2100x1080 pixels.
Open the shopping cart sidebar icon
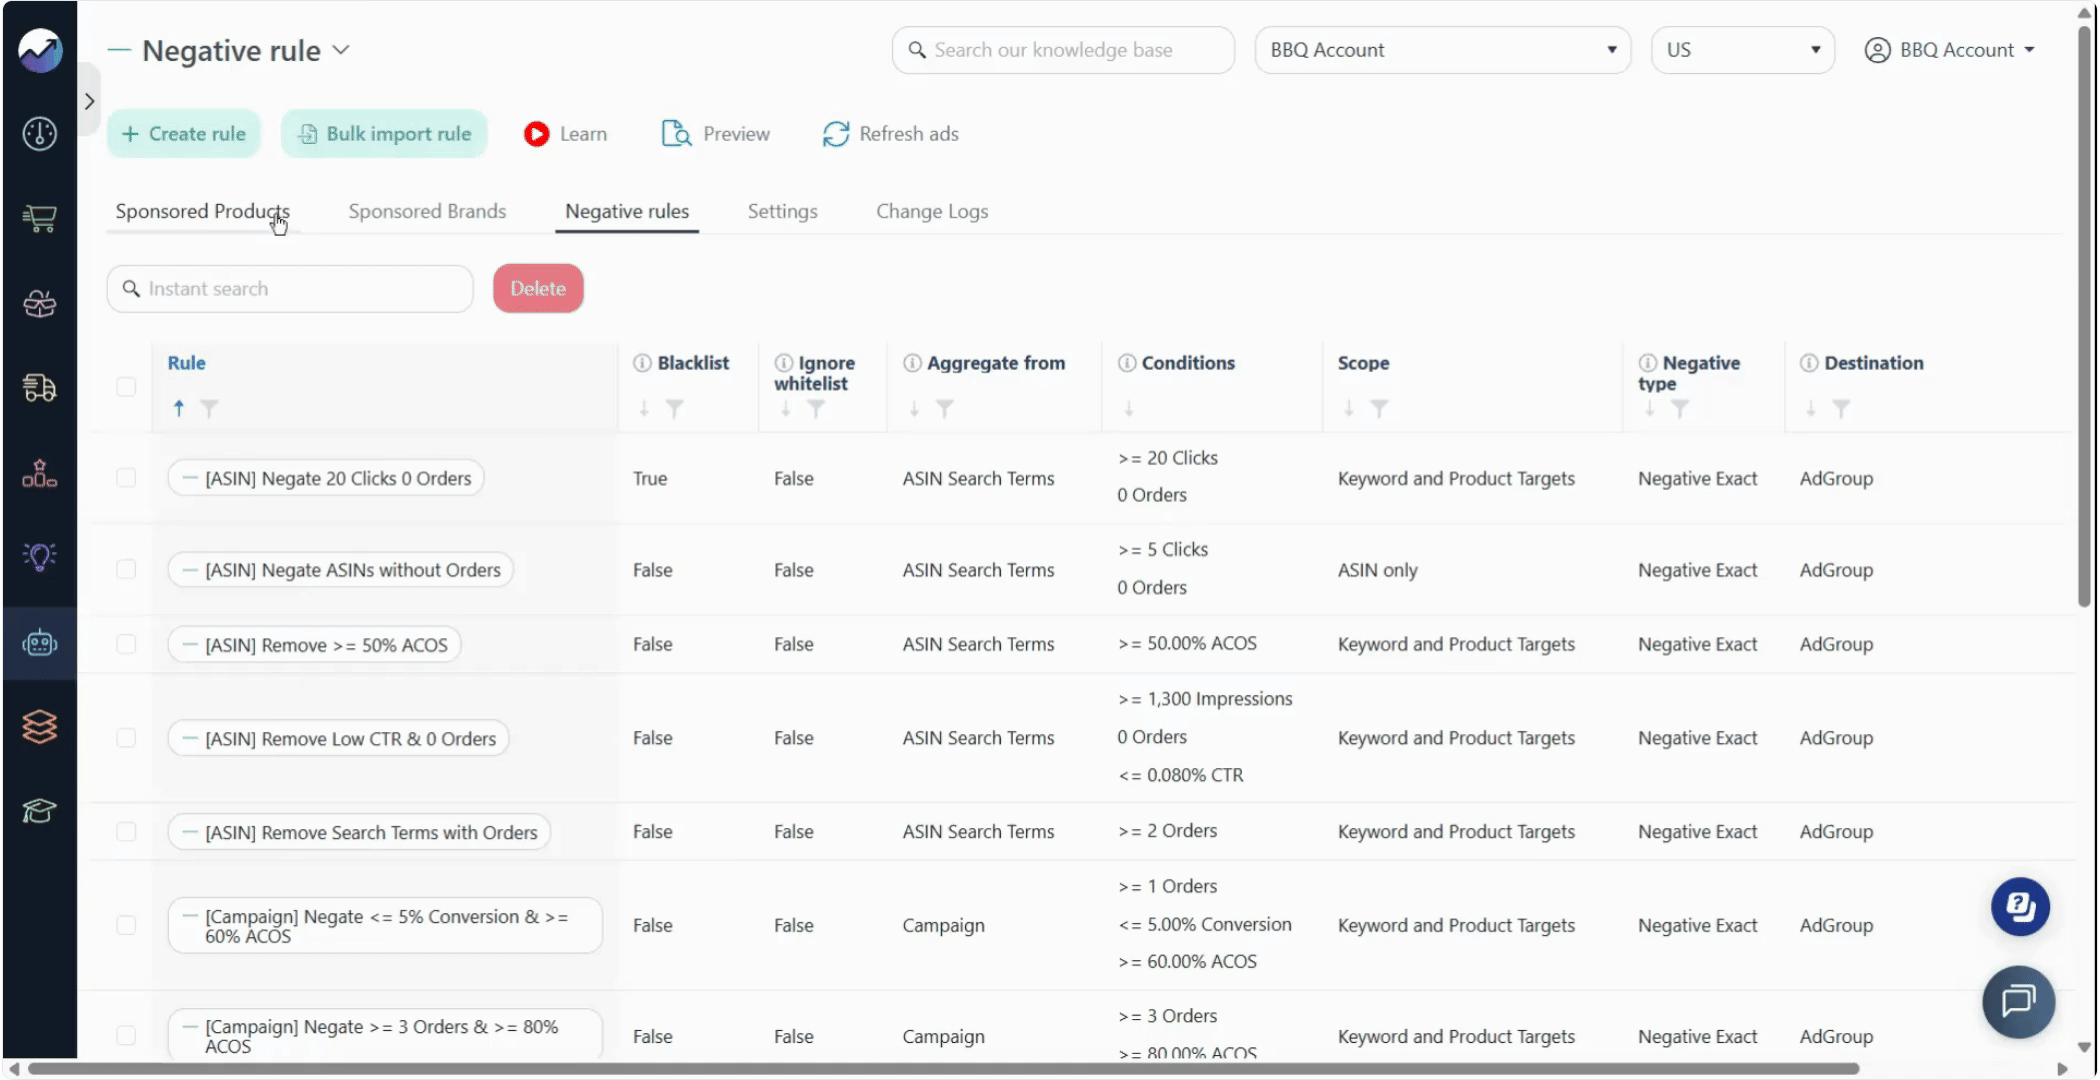tap(40, 218)
